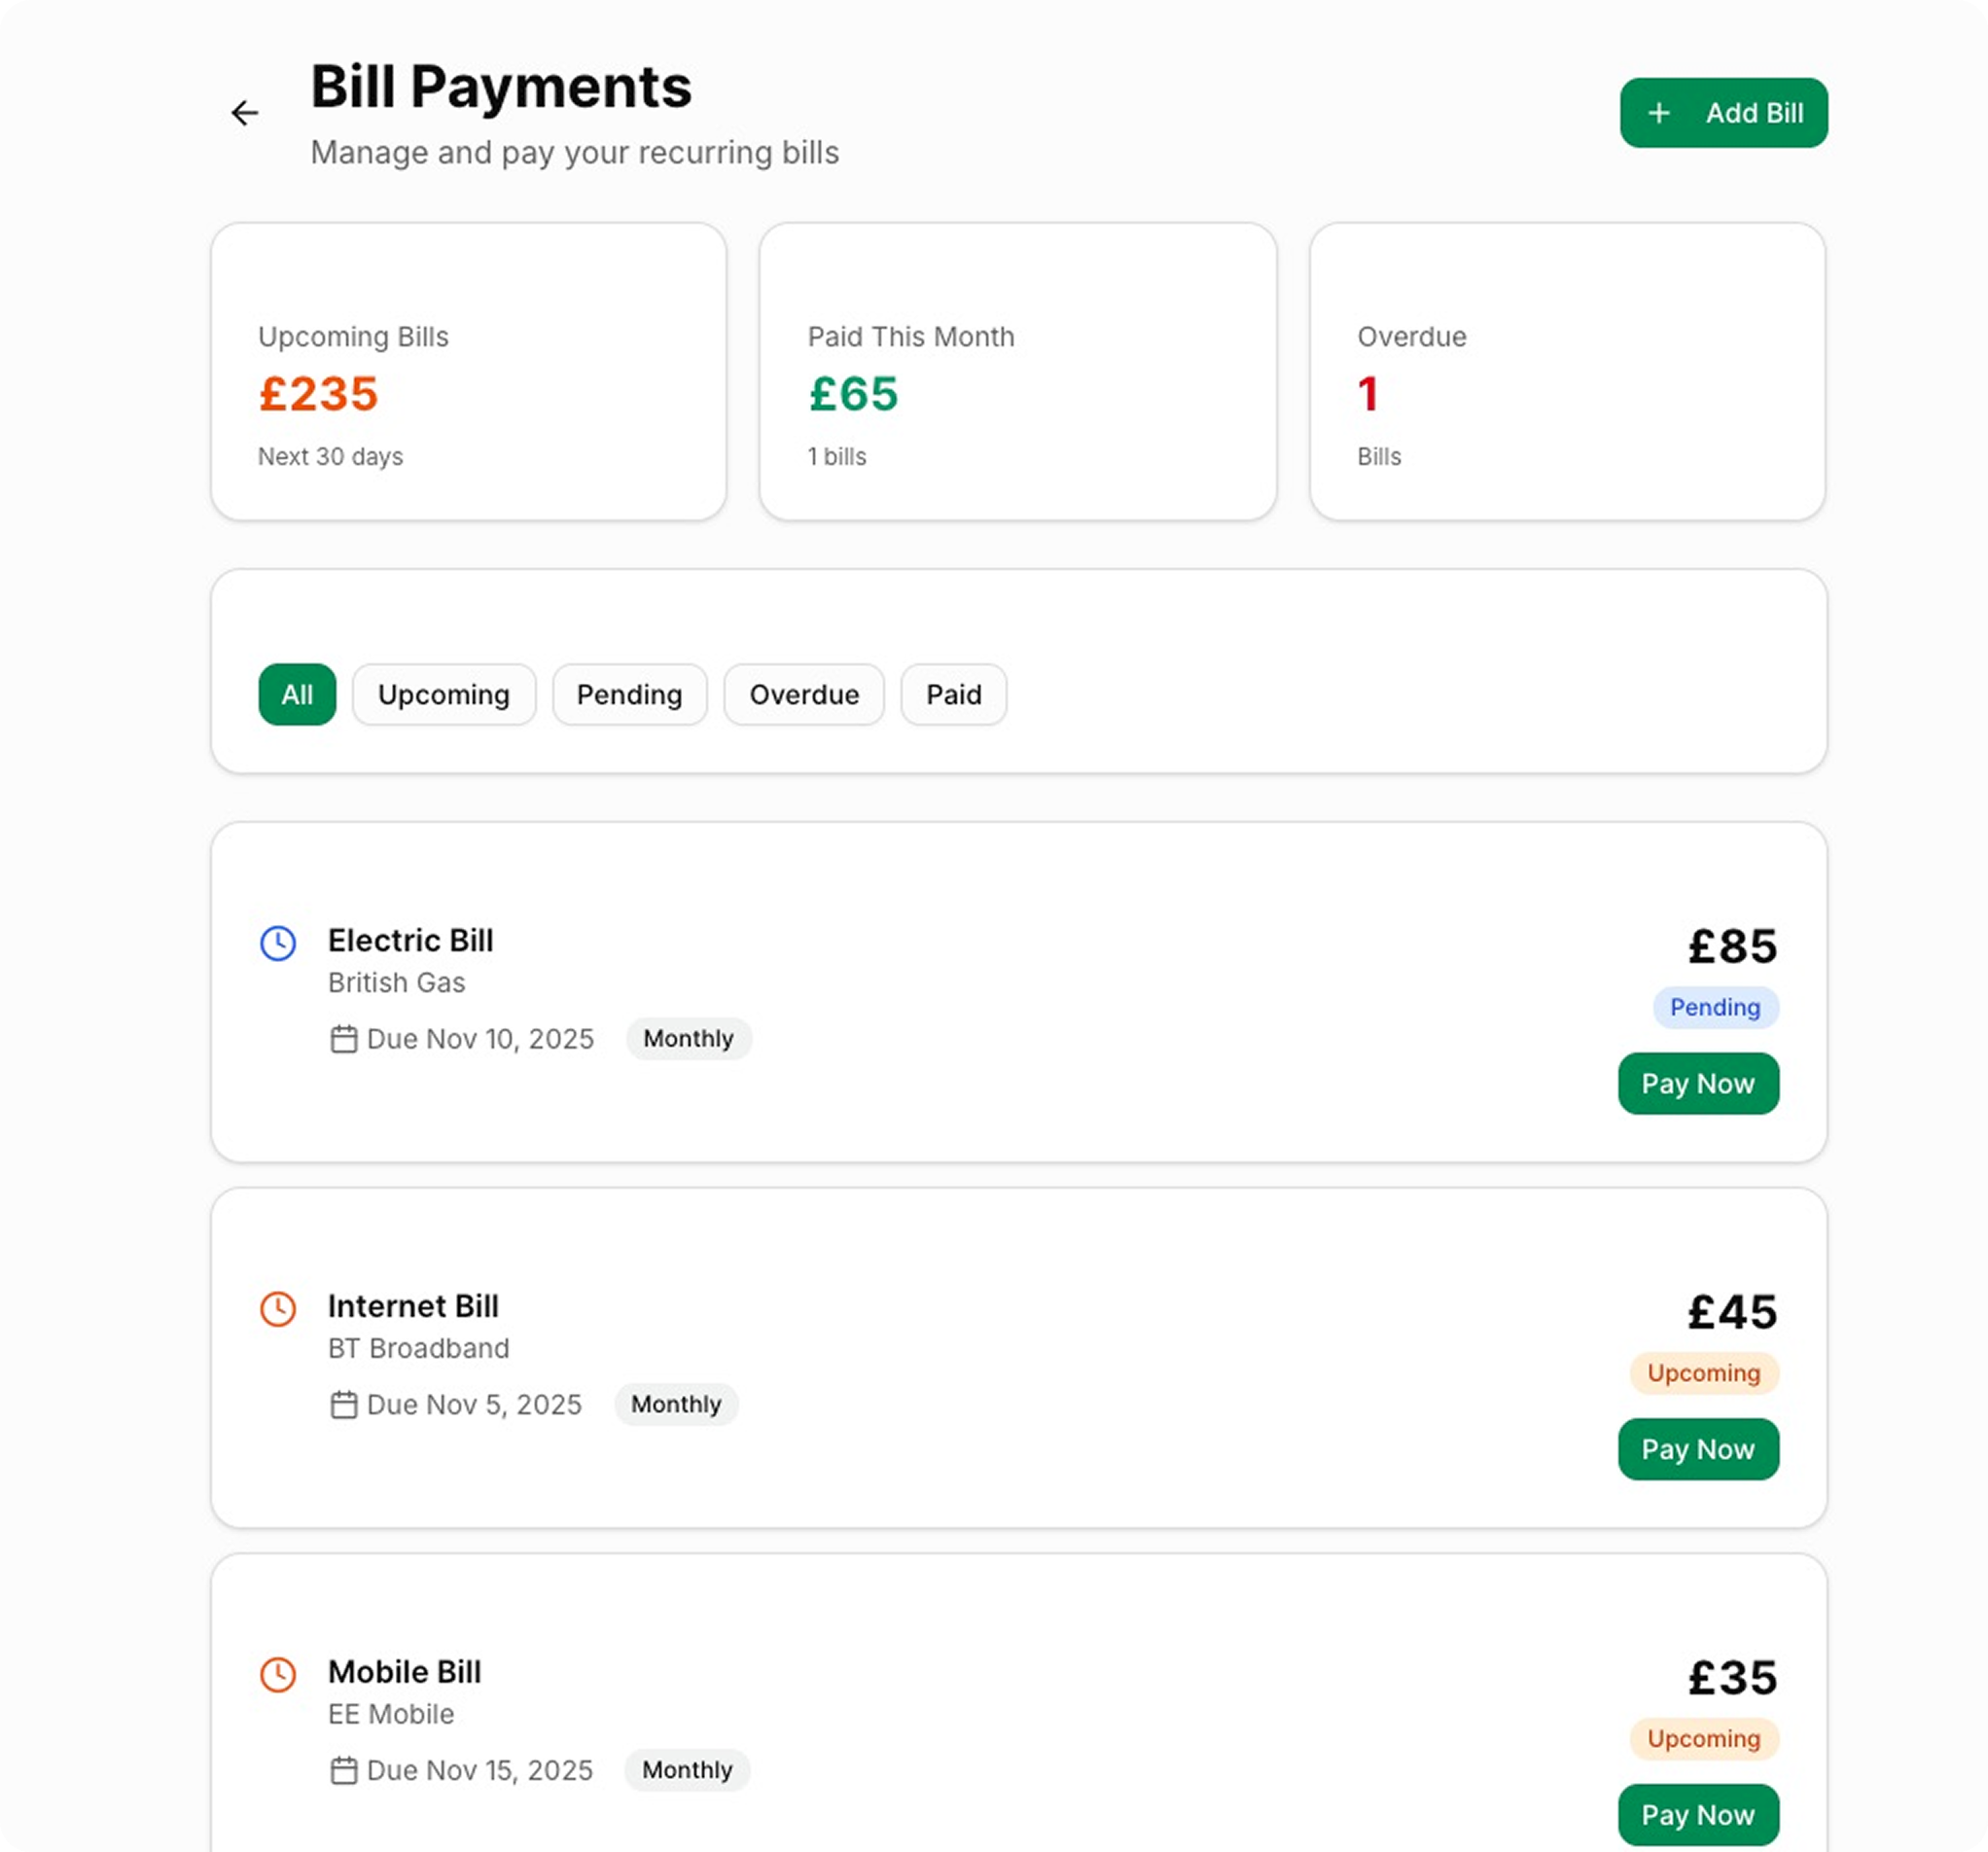Image resolution: width=1988 pixels, height=1852 pixels.
Task: Click the Mobile Bill clock icon
Action: [278, 1674]
